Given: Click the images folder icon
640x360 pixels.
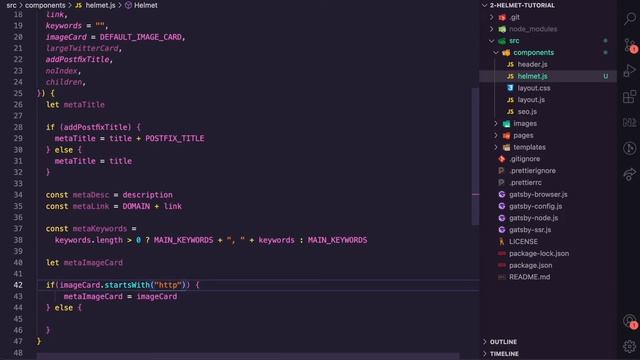Looking at the screenshot, I should click(x=507, y=124).
